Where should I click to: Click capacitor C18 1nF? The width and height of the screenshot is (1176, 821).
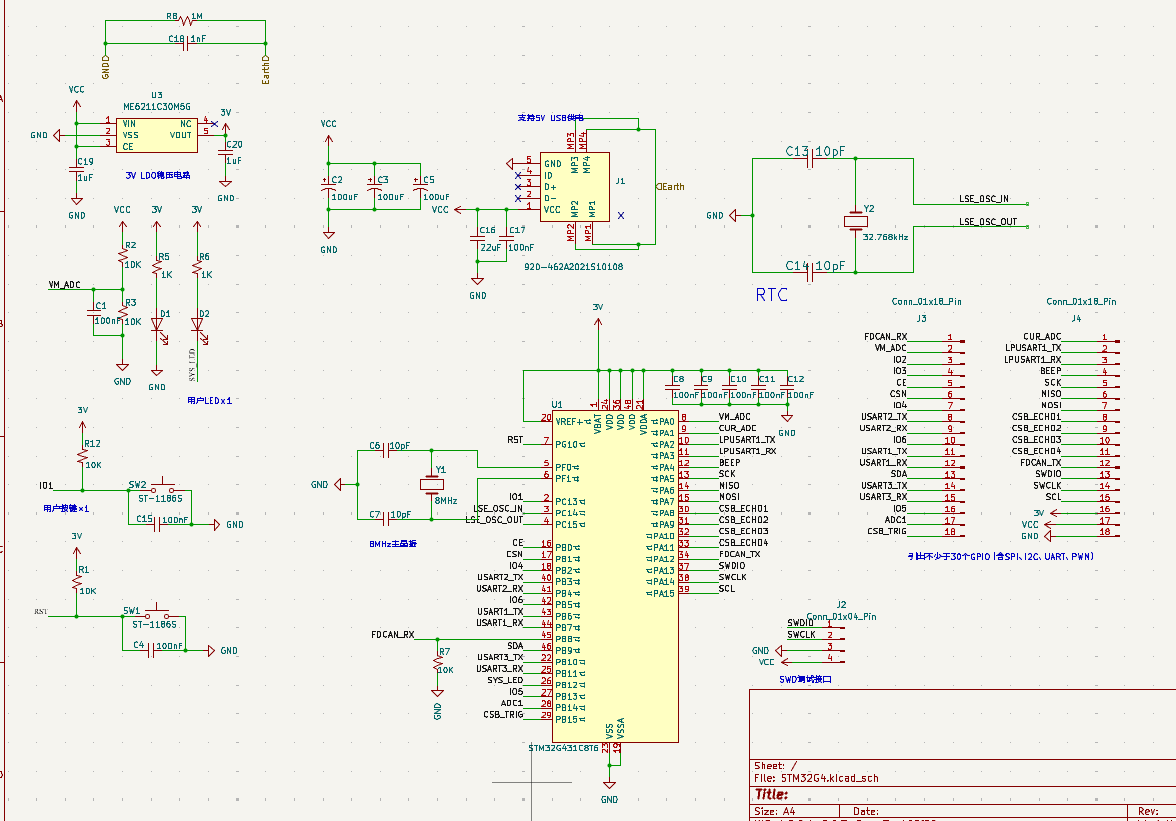click(185, 42)
